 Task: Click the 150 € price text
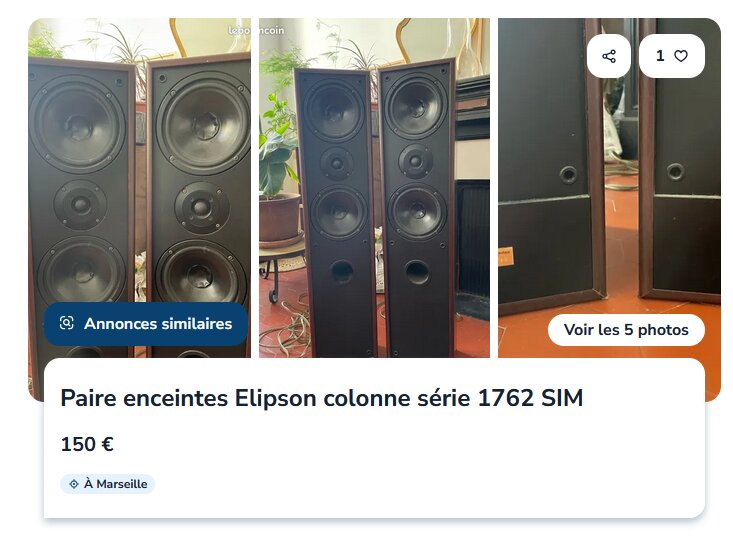(x=87, y=444)
